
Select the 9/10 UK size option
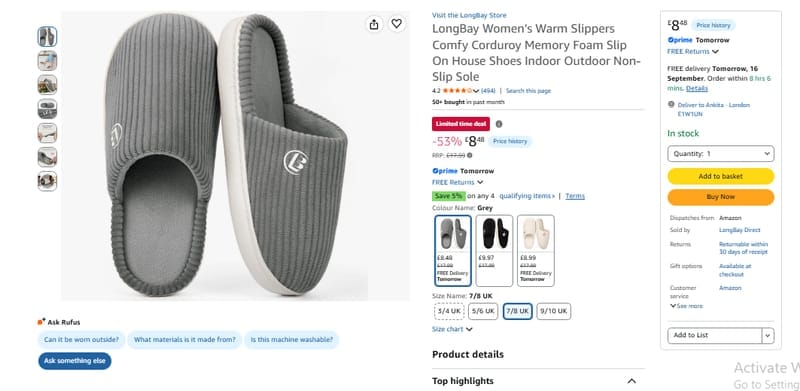tap(554, 311)
